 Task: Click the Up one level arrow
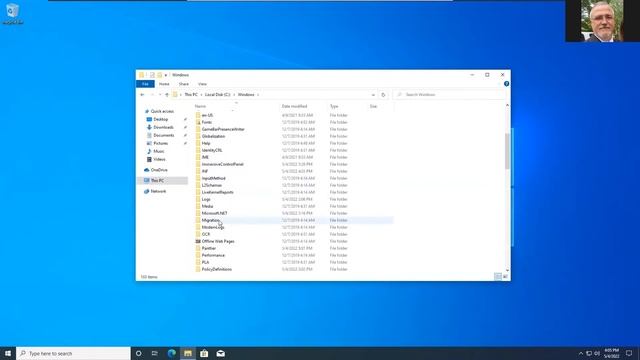[167, 95]
